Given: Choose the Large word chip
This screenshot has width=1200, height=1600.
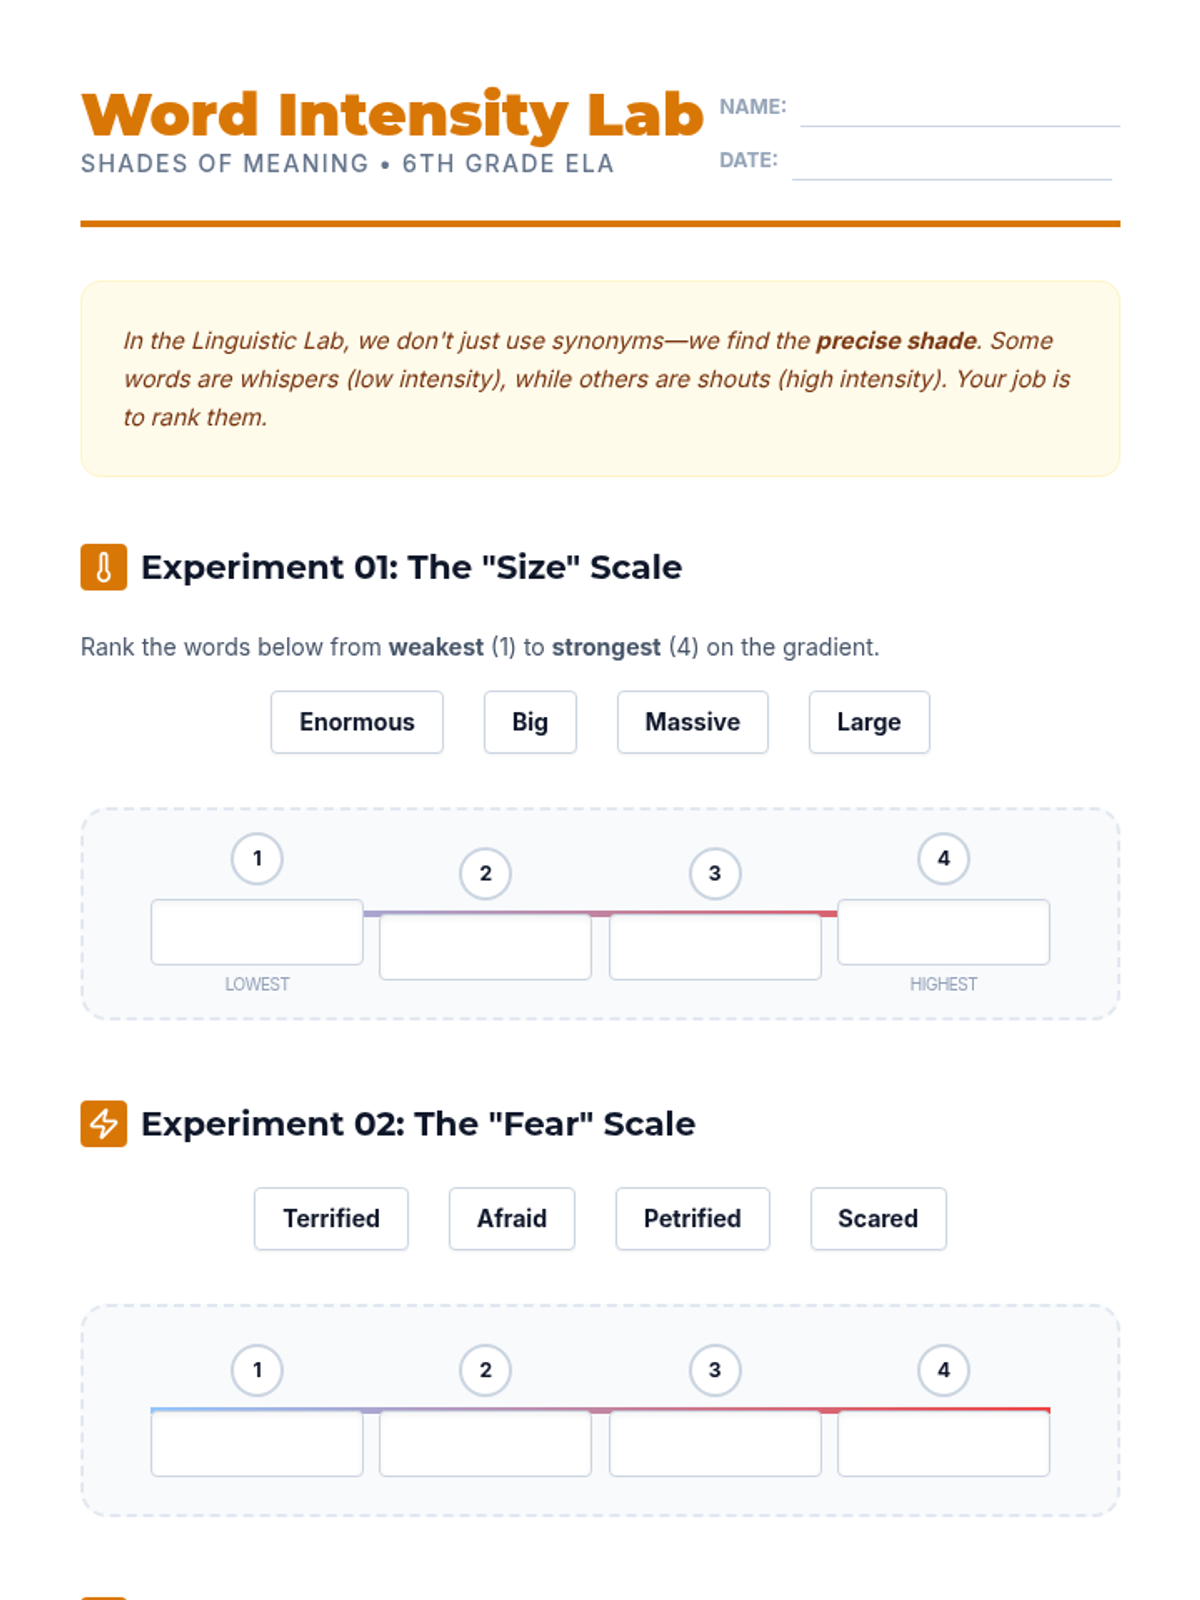Looking at the screenshot, I should click(x=869, y=722).
